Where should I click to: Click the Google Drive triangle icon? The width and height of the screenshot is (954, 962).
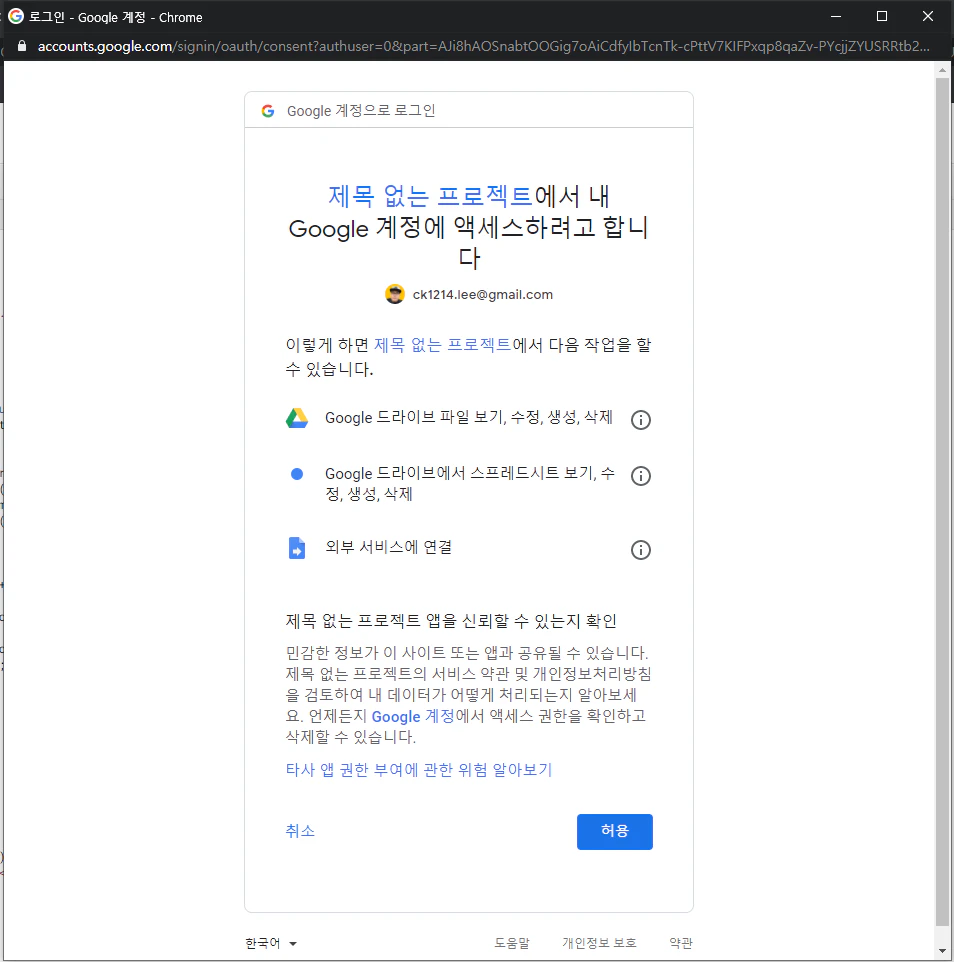(297, 418)
